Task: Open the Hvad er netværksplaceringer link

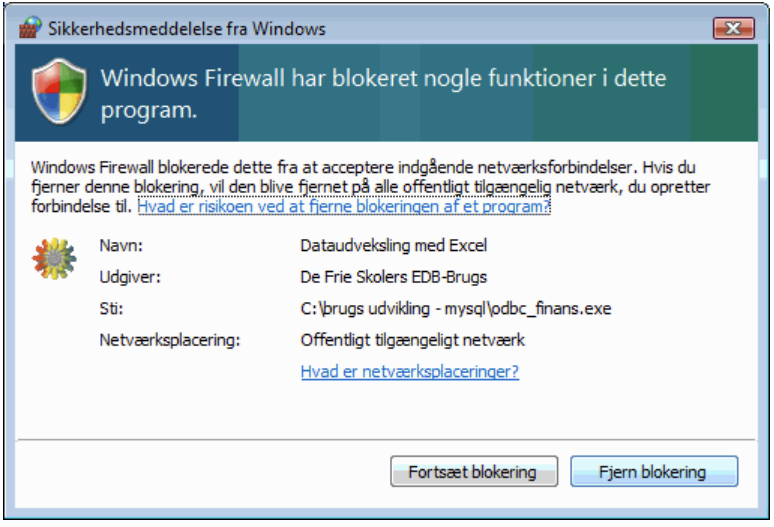Action: point(410,372)
